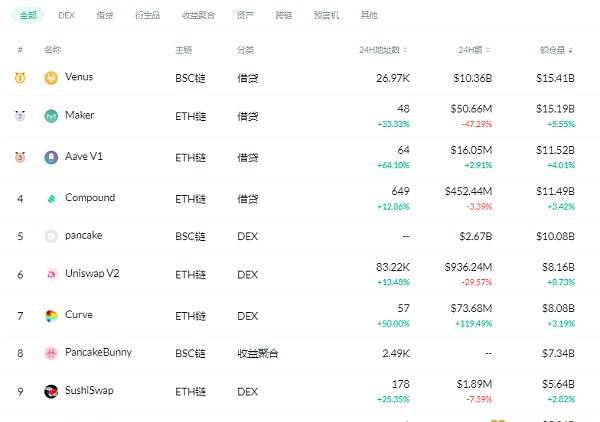This screenshot has height=422, width=600.
Task: Open the 衍生品 category tab
Action: coord(148,15)
